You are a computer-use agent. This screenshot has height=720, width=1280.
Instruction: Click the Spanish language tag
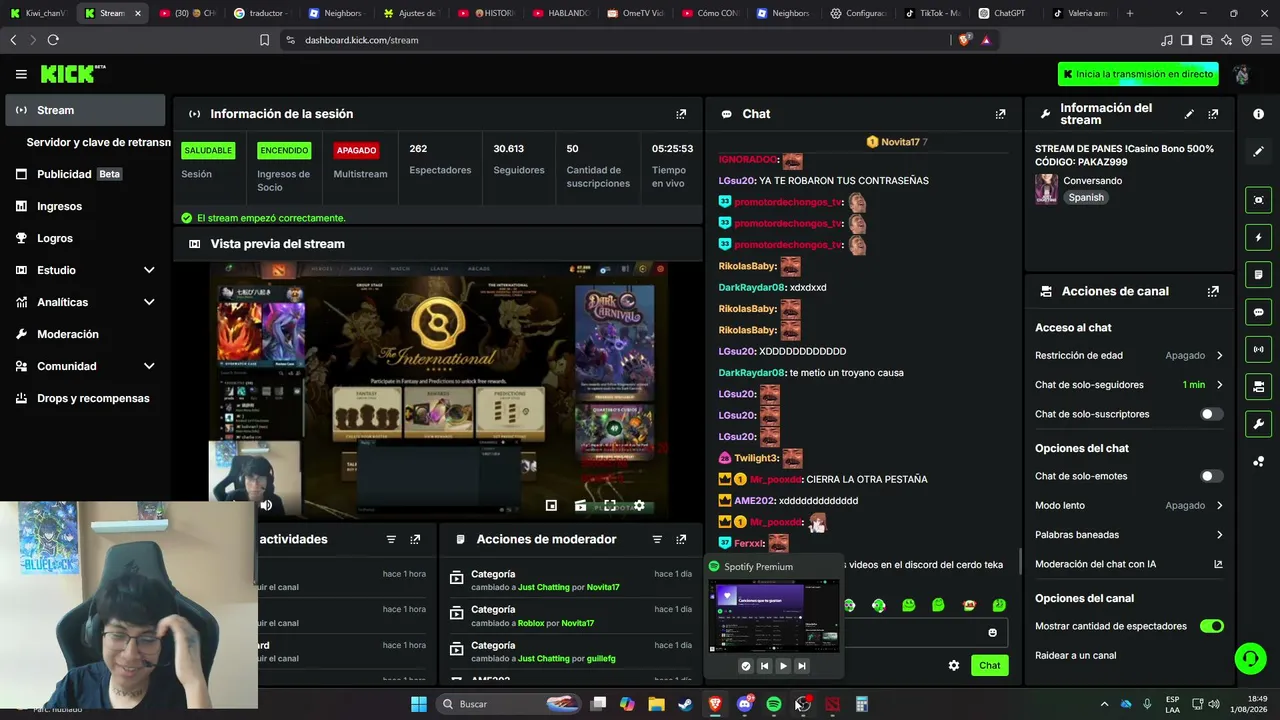click(1086, 198)
